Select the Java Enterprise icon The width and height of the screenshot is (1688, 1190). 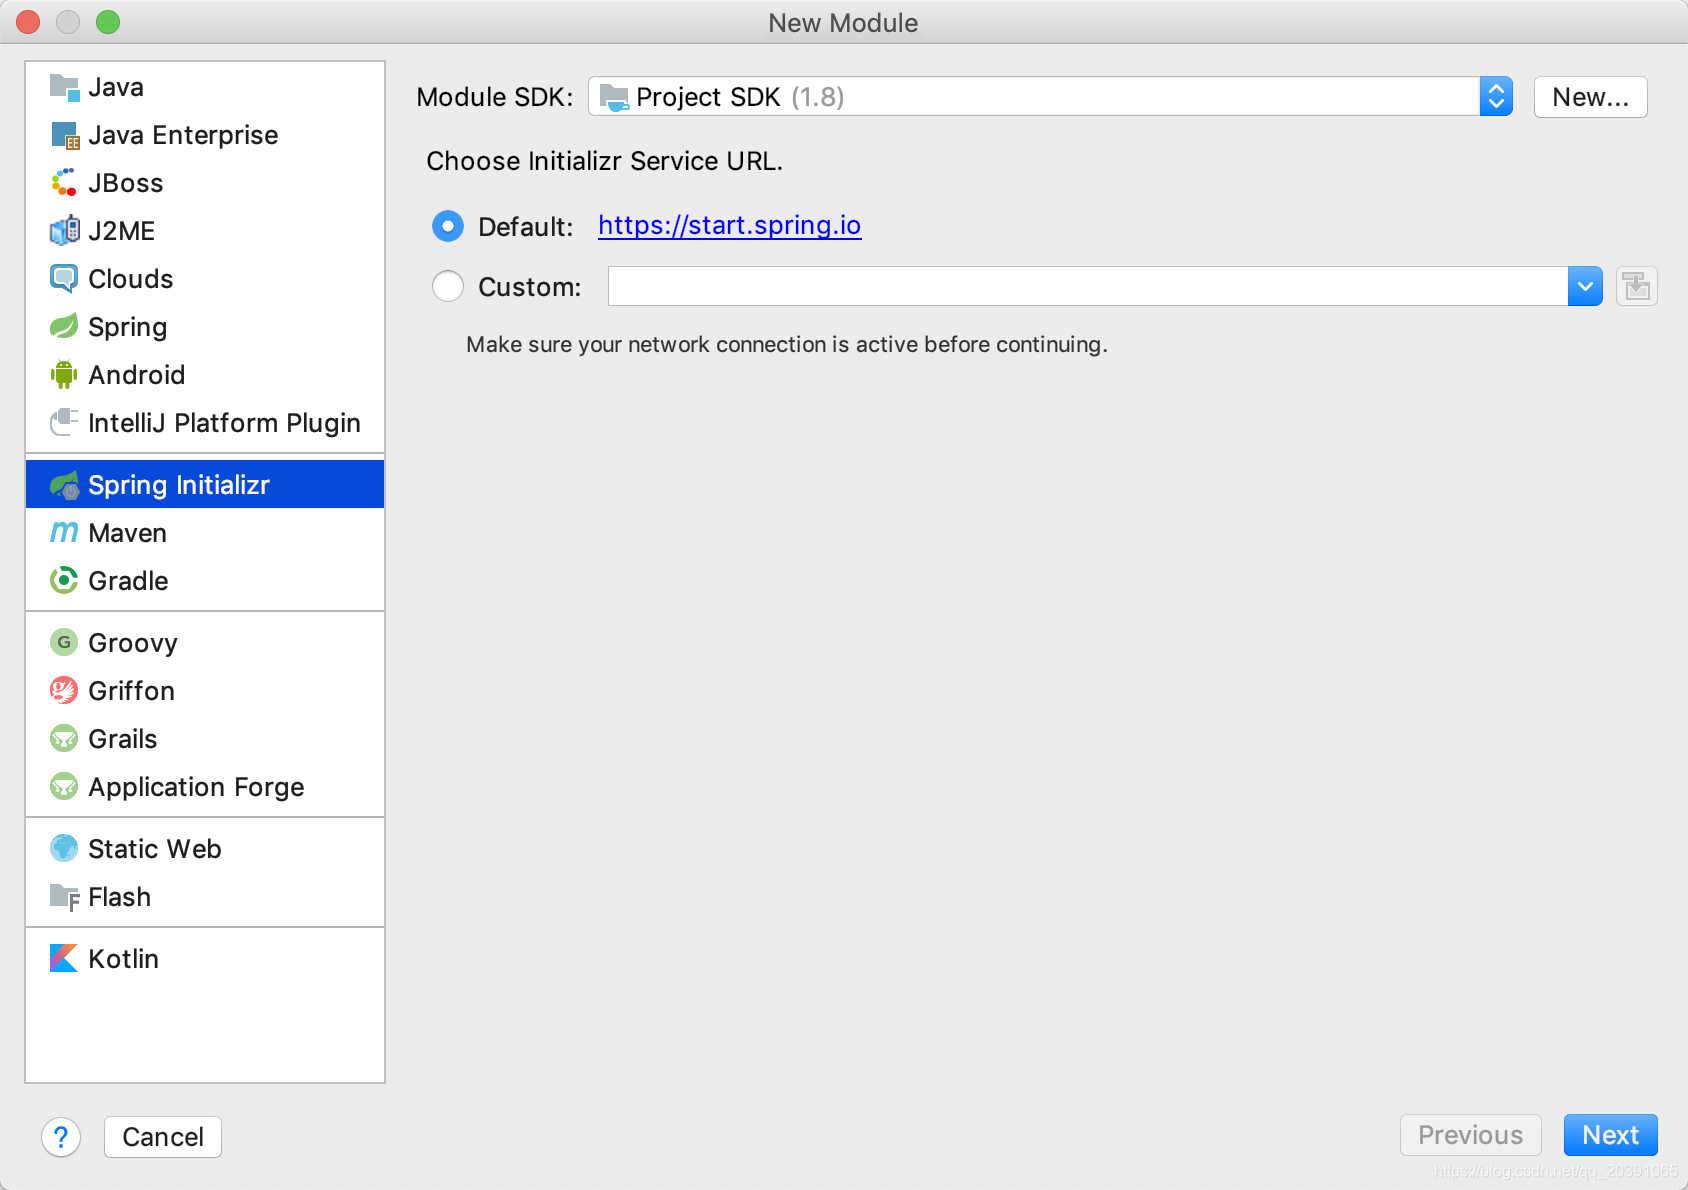tap(64, 135)
